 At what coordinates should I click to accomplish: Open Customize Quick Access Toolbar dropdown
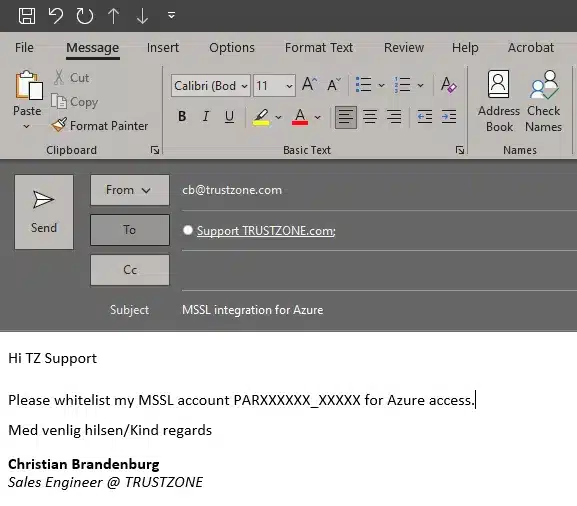[171, 15]
